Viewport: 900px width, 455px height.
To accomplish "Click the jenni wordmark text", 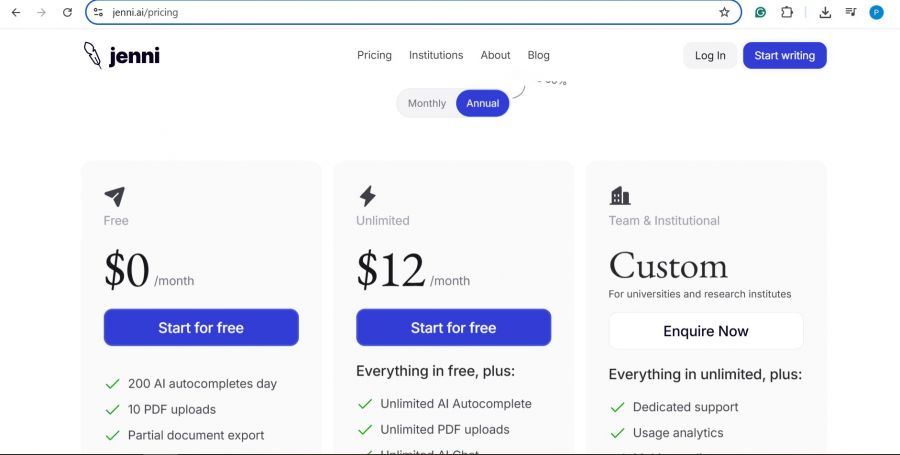I will [x=134, y=56].
